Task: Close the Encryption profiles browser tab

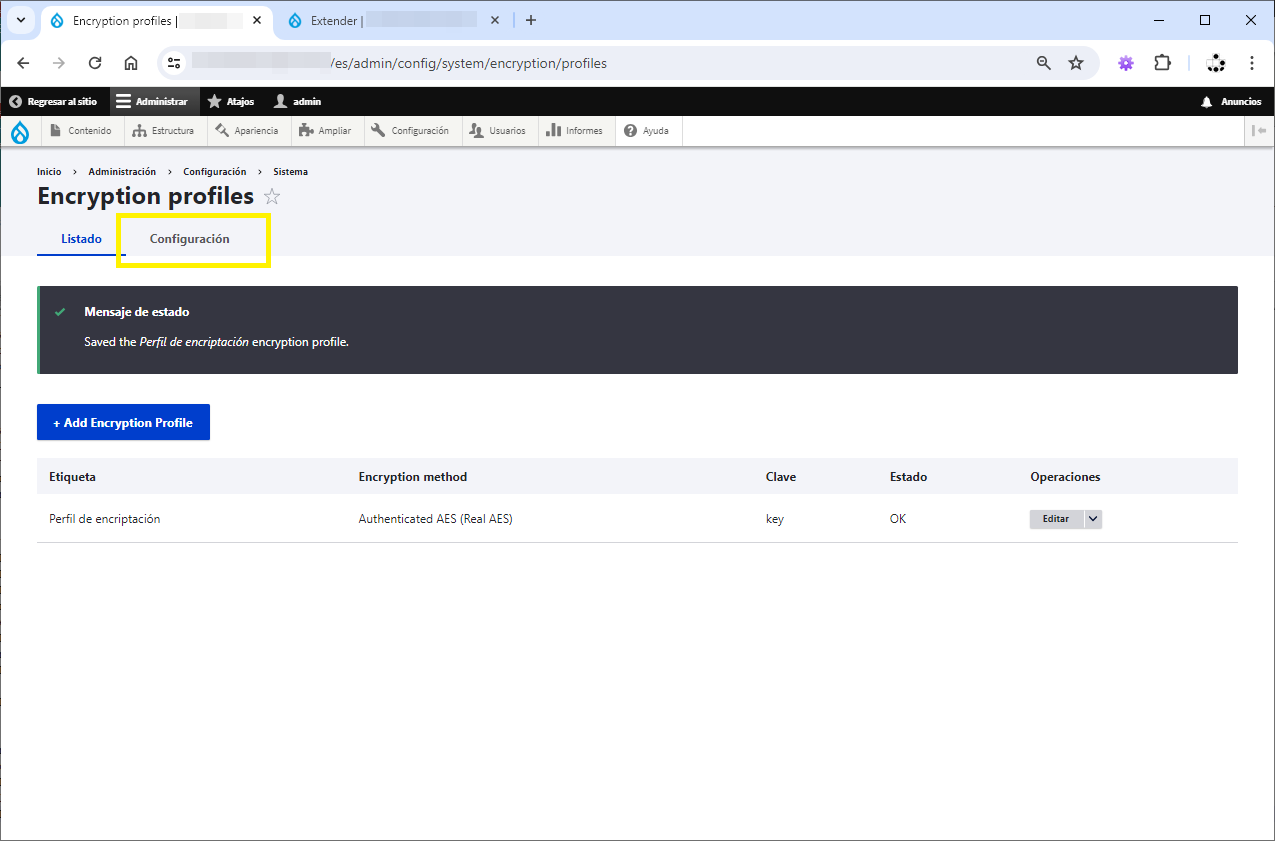Action: (257, 20)
